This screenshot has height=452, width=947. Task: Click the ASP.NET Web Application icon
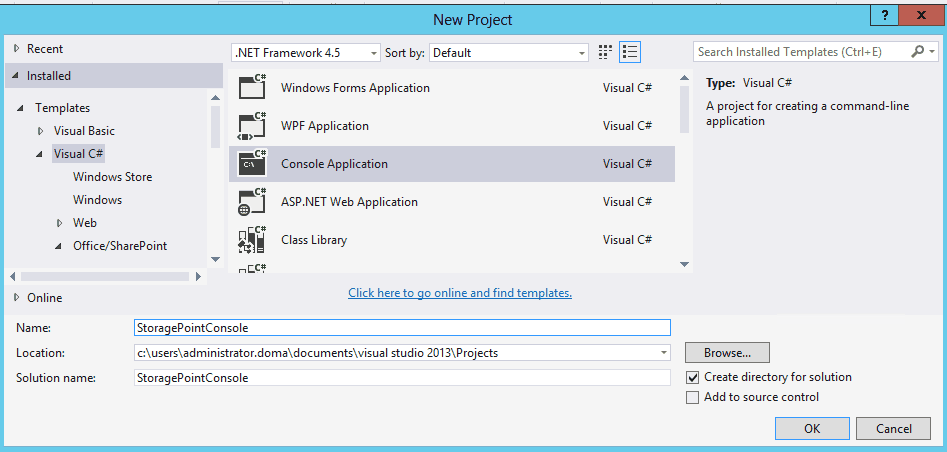point(251,202)
